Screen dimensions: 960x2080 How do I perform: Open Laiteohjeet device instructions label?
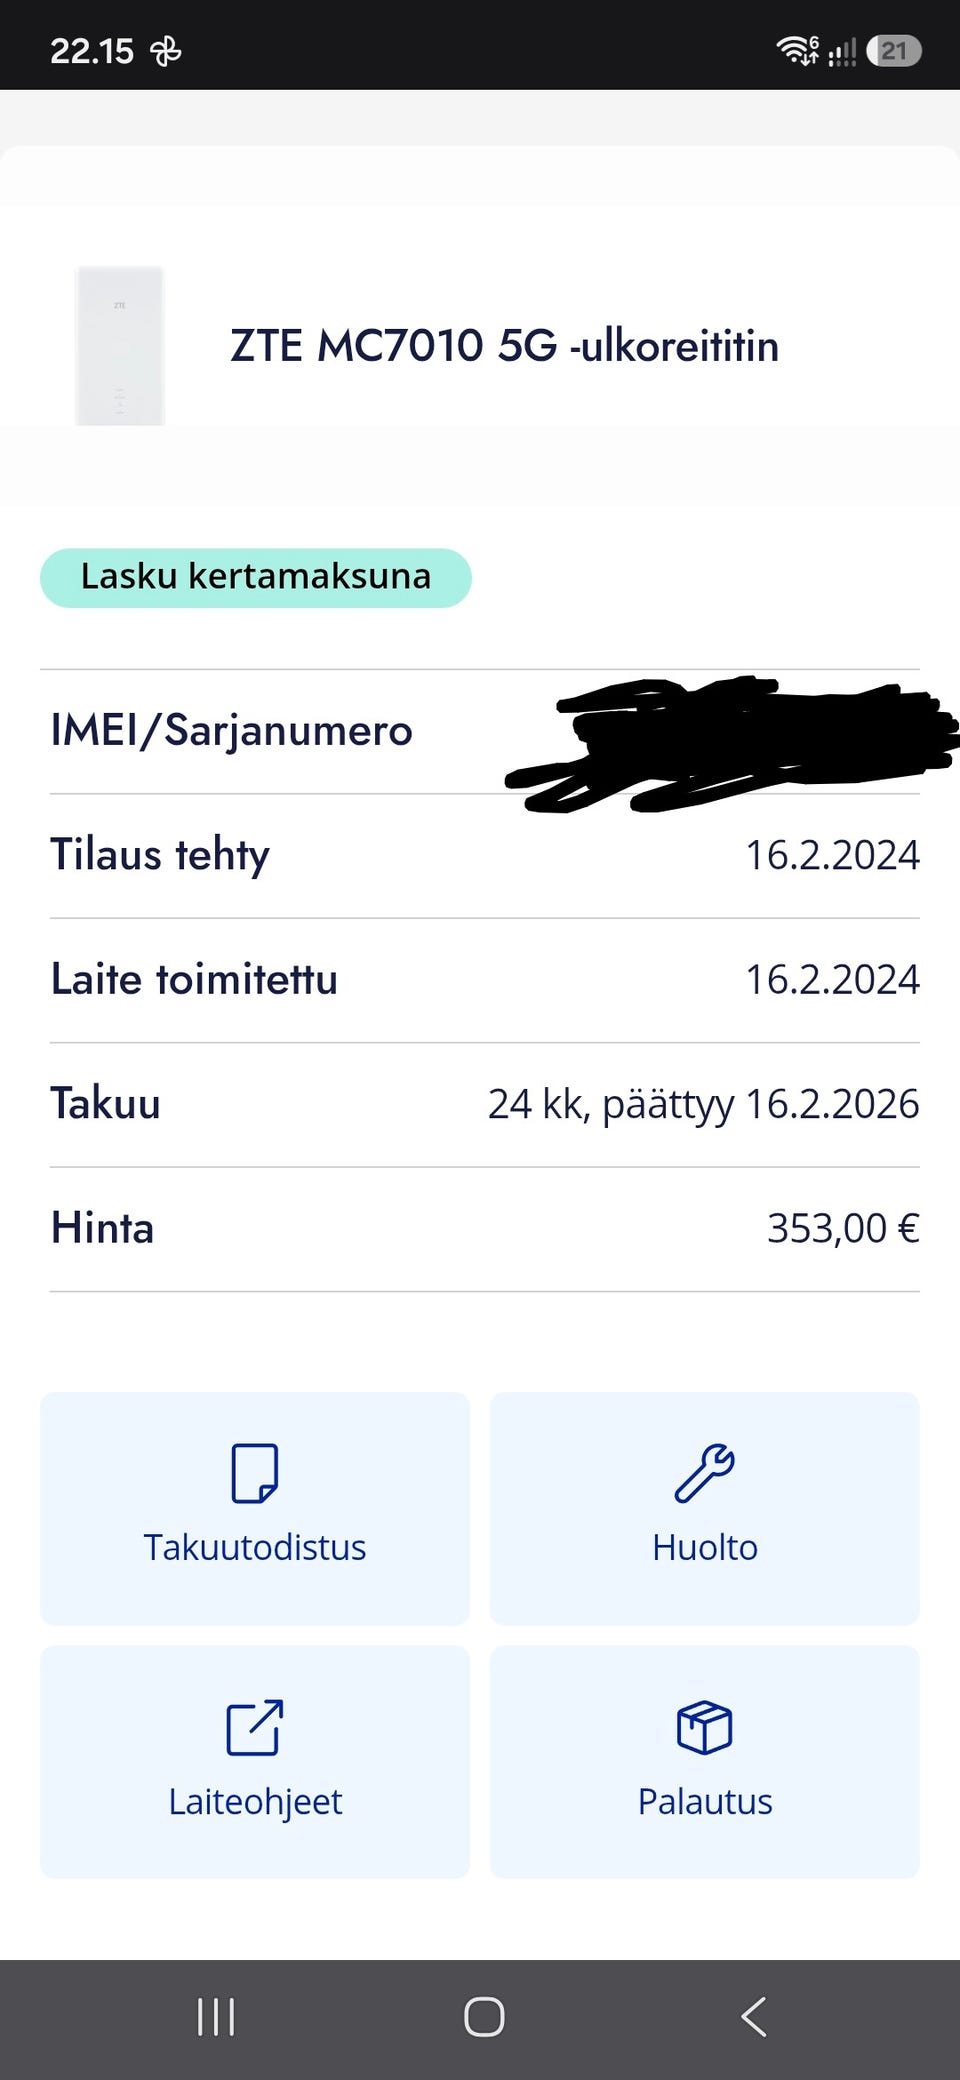coord(254,1801)
